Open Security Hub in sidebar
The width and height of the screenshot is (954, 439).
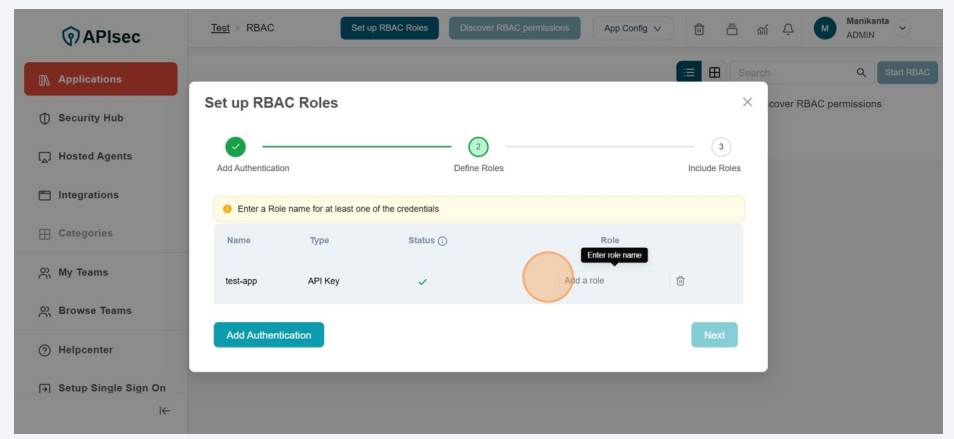pos(90,118)
